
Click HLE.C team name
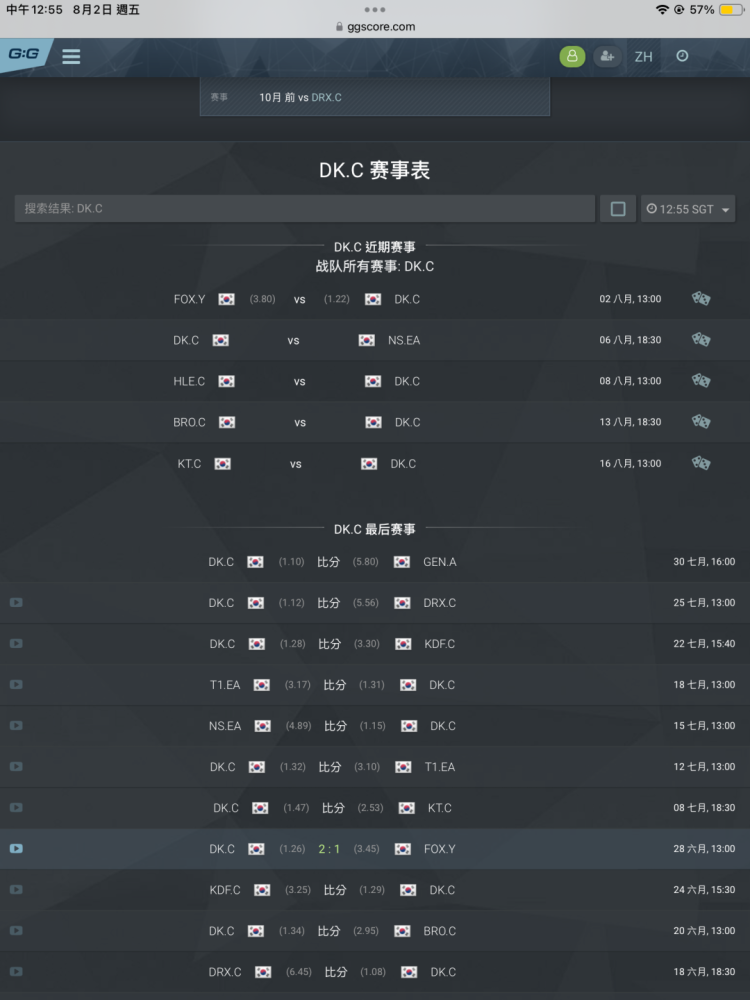(x=189, y=381)
